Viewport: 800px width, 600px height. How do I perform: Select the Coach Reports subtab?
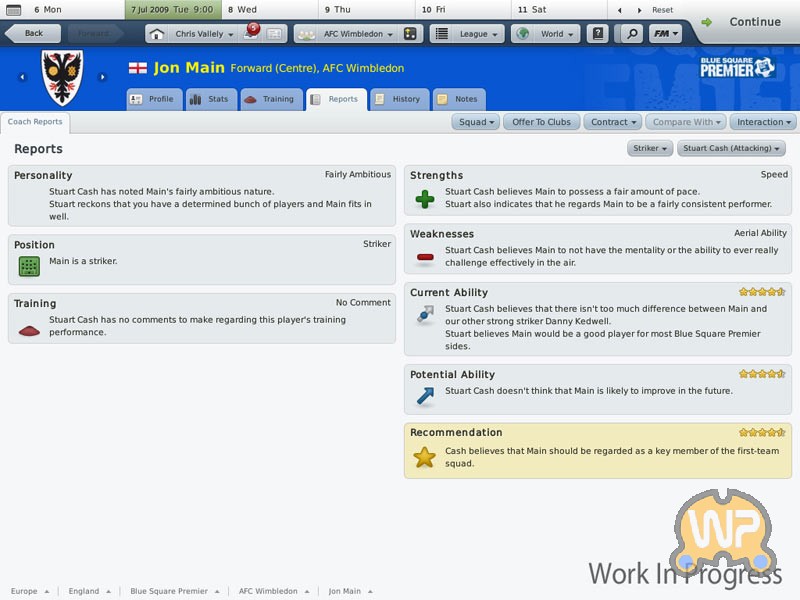click(35, 121)
